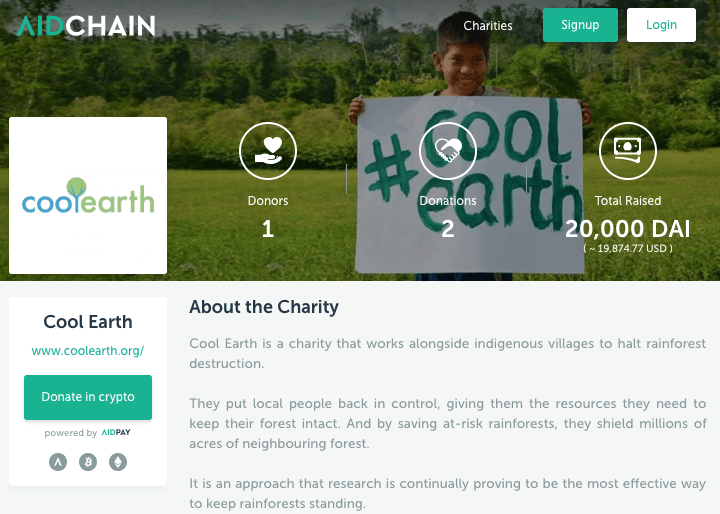Click the Donors count number 1
Image resolution: width=720 pixels, height=514 pixels.
pyautogui.click(x=268, y=229)
